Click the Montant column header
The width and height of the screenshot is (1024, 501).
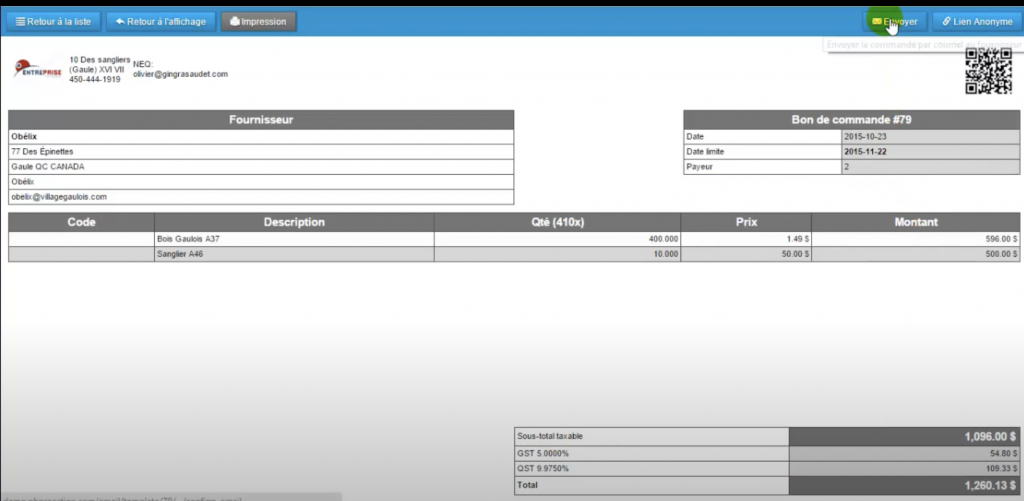[x=914, y=222]
